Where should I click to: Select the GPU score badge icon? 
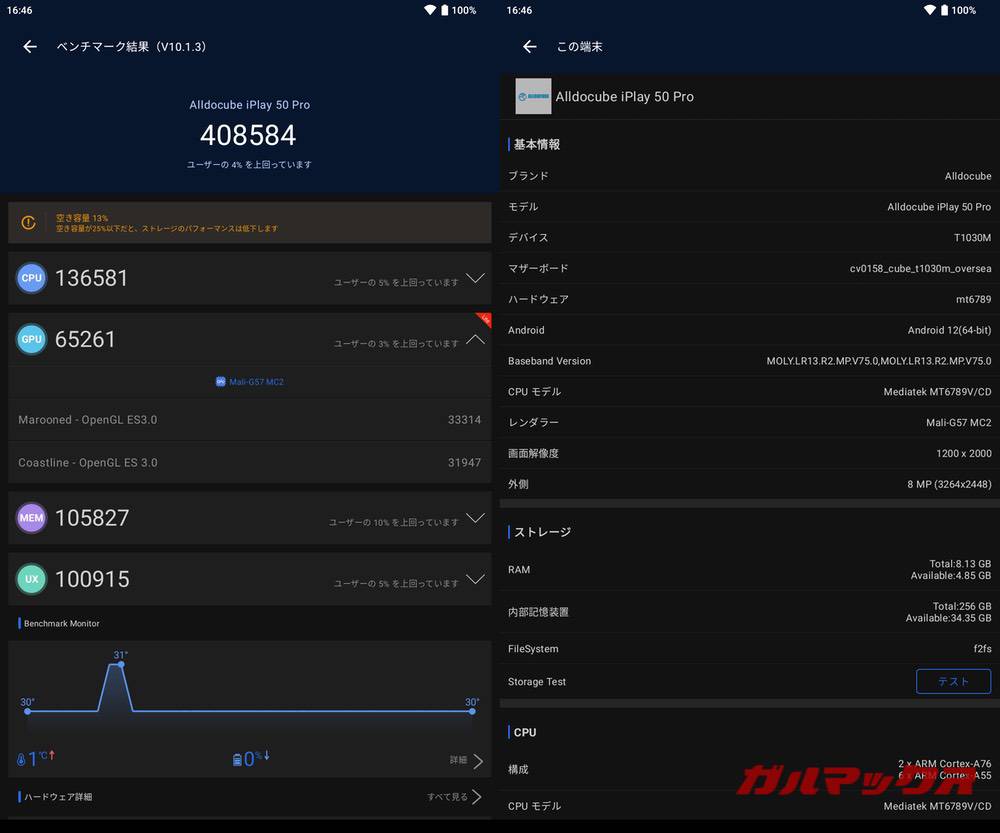[x=31, y=339]
